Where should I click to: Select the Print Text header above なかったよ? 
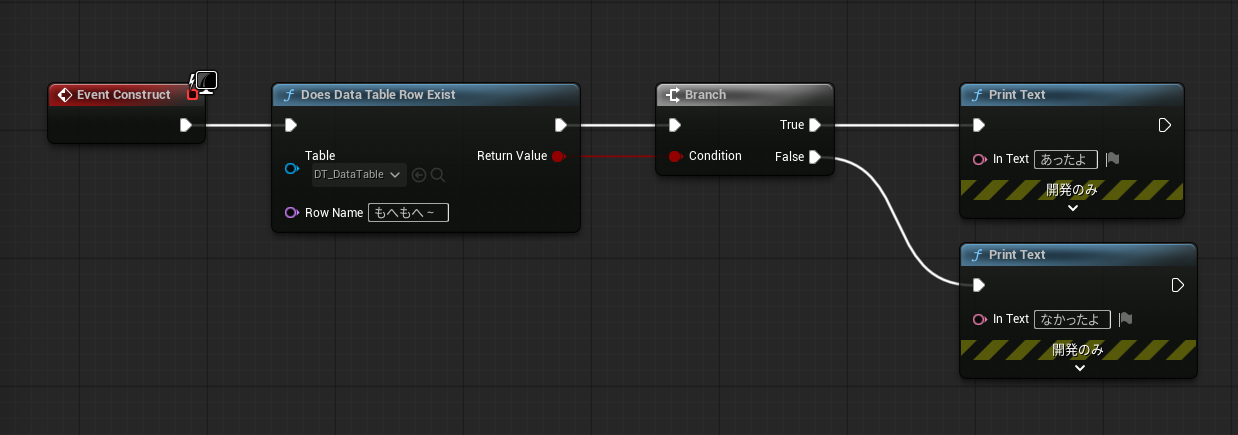(1079, 255)
